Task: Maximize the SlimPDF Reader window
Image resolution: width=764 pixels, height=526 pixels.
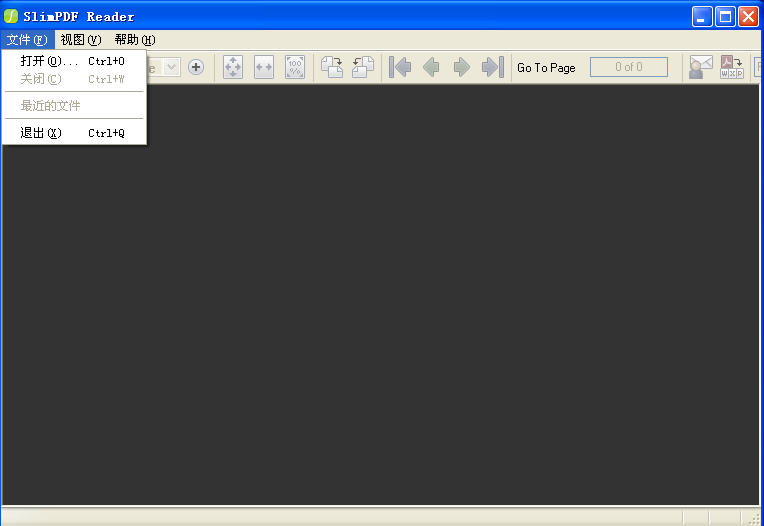Action: coord(726,16)
